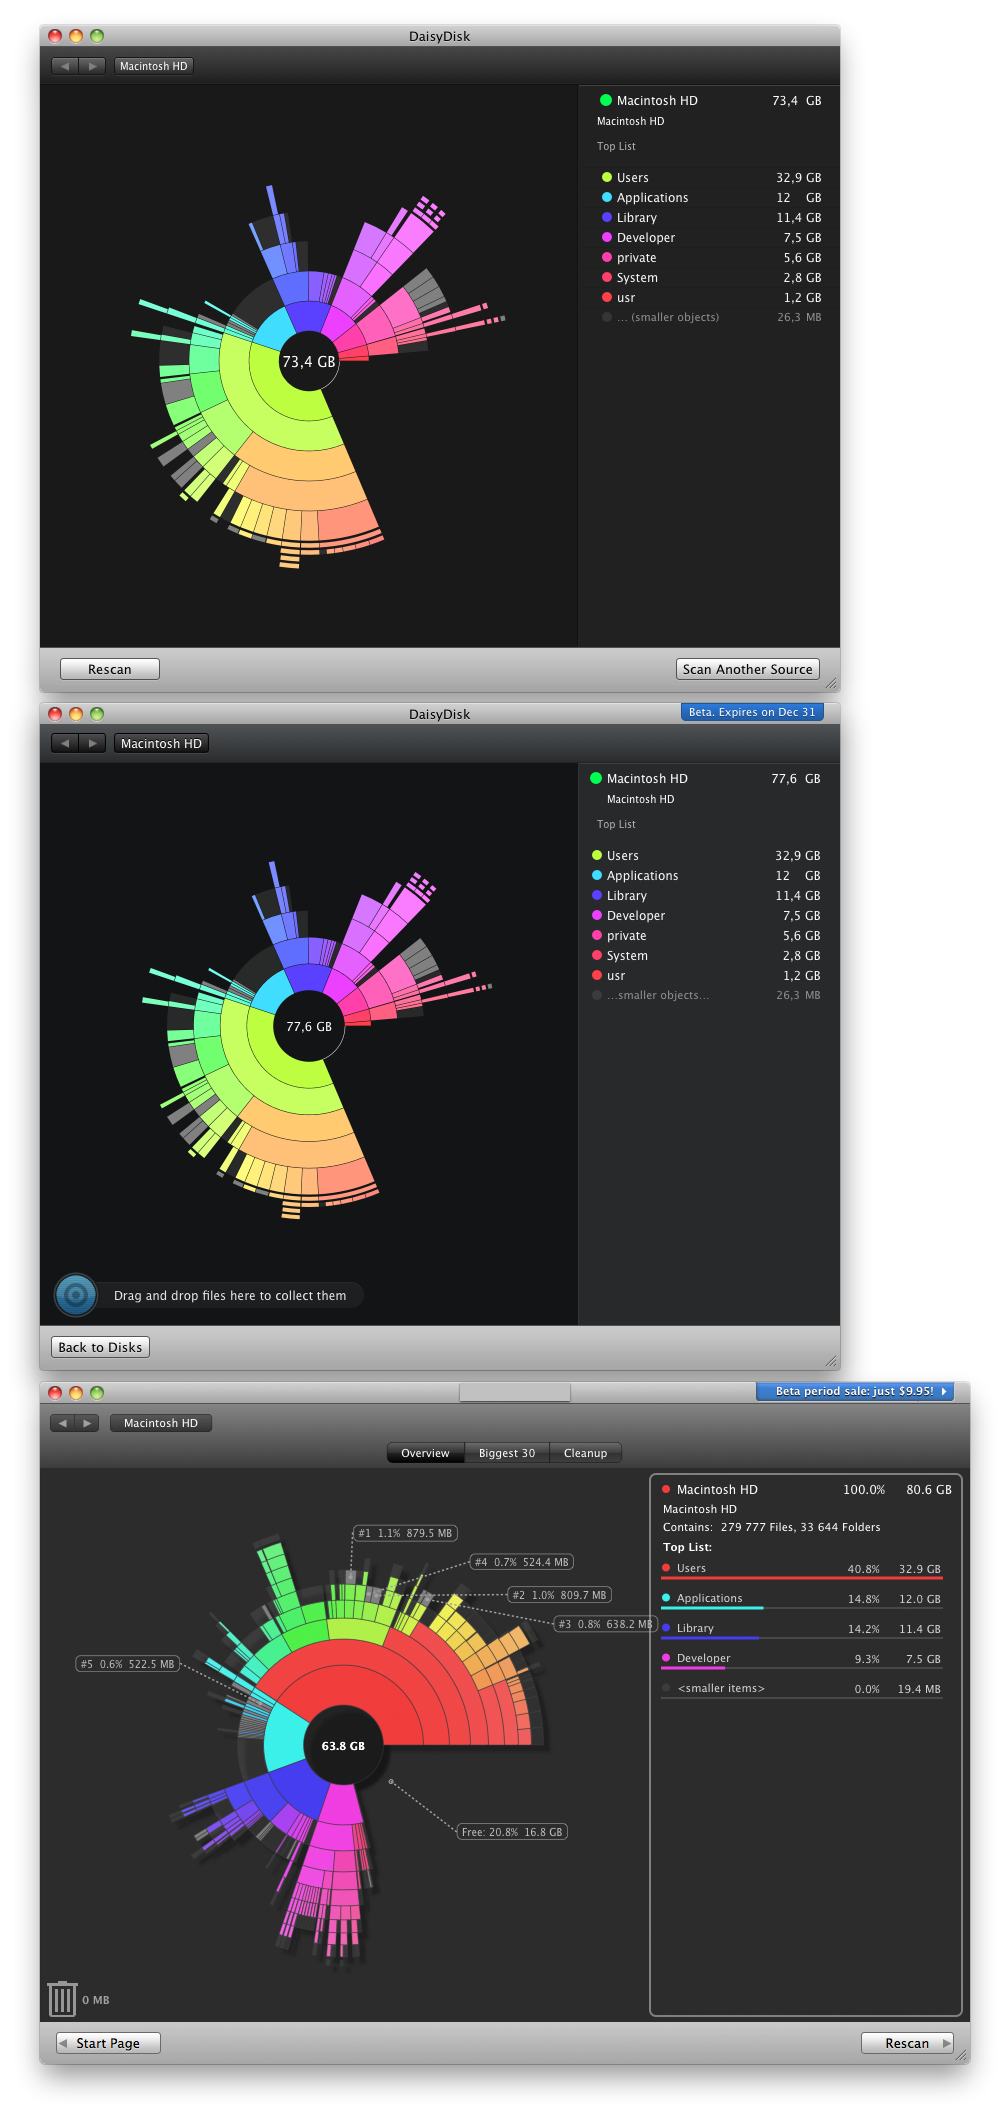
Task: Click the Rescan button in the top window
Action: [110, 669]
